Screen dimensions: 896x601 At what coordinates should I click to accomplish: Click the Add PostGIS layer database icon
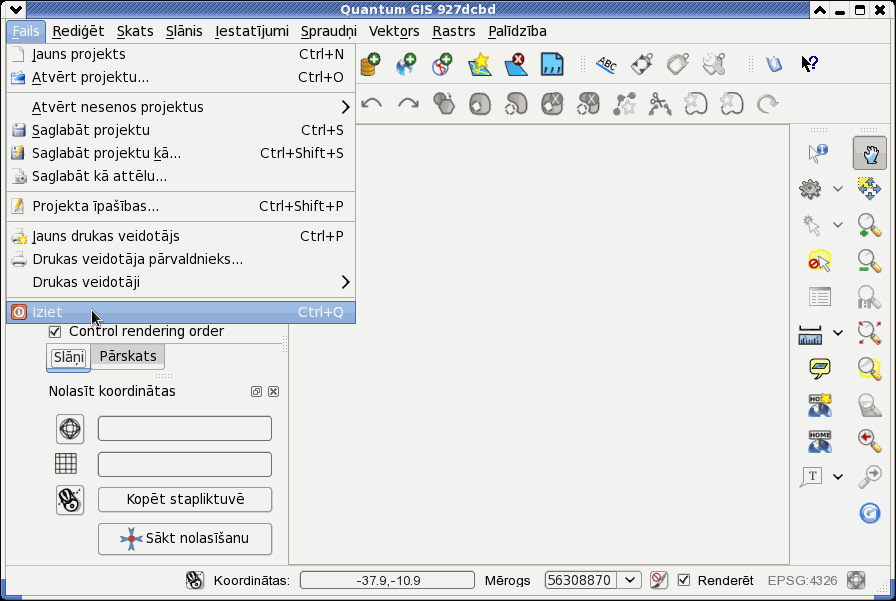click(x=370, y=64)
